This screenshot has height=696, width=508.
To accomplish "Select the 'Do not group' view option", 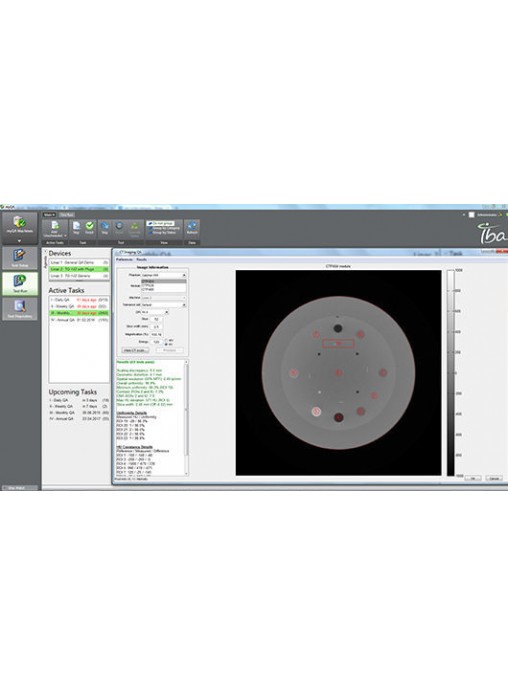I will tap(160, 223).
